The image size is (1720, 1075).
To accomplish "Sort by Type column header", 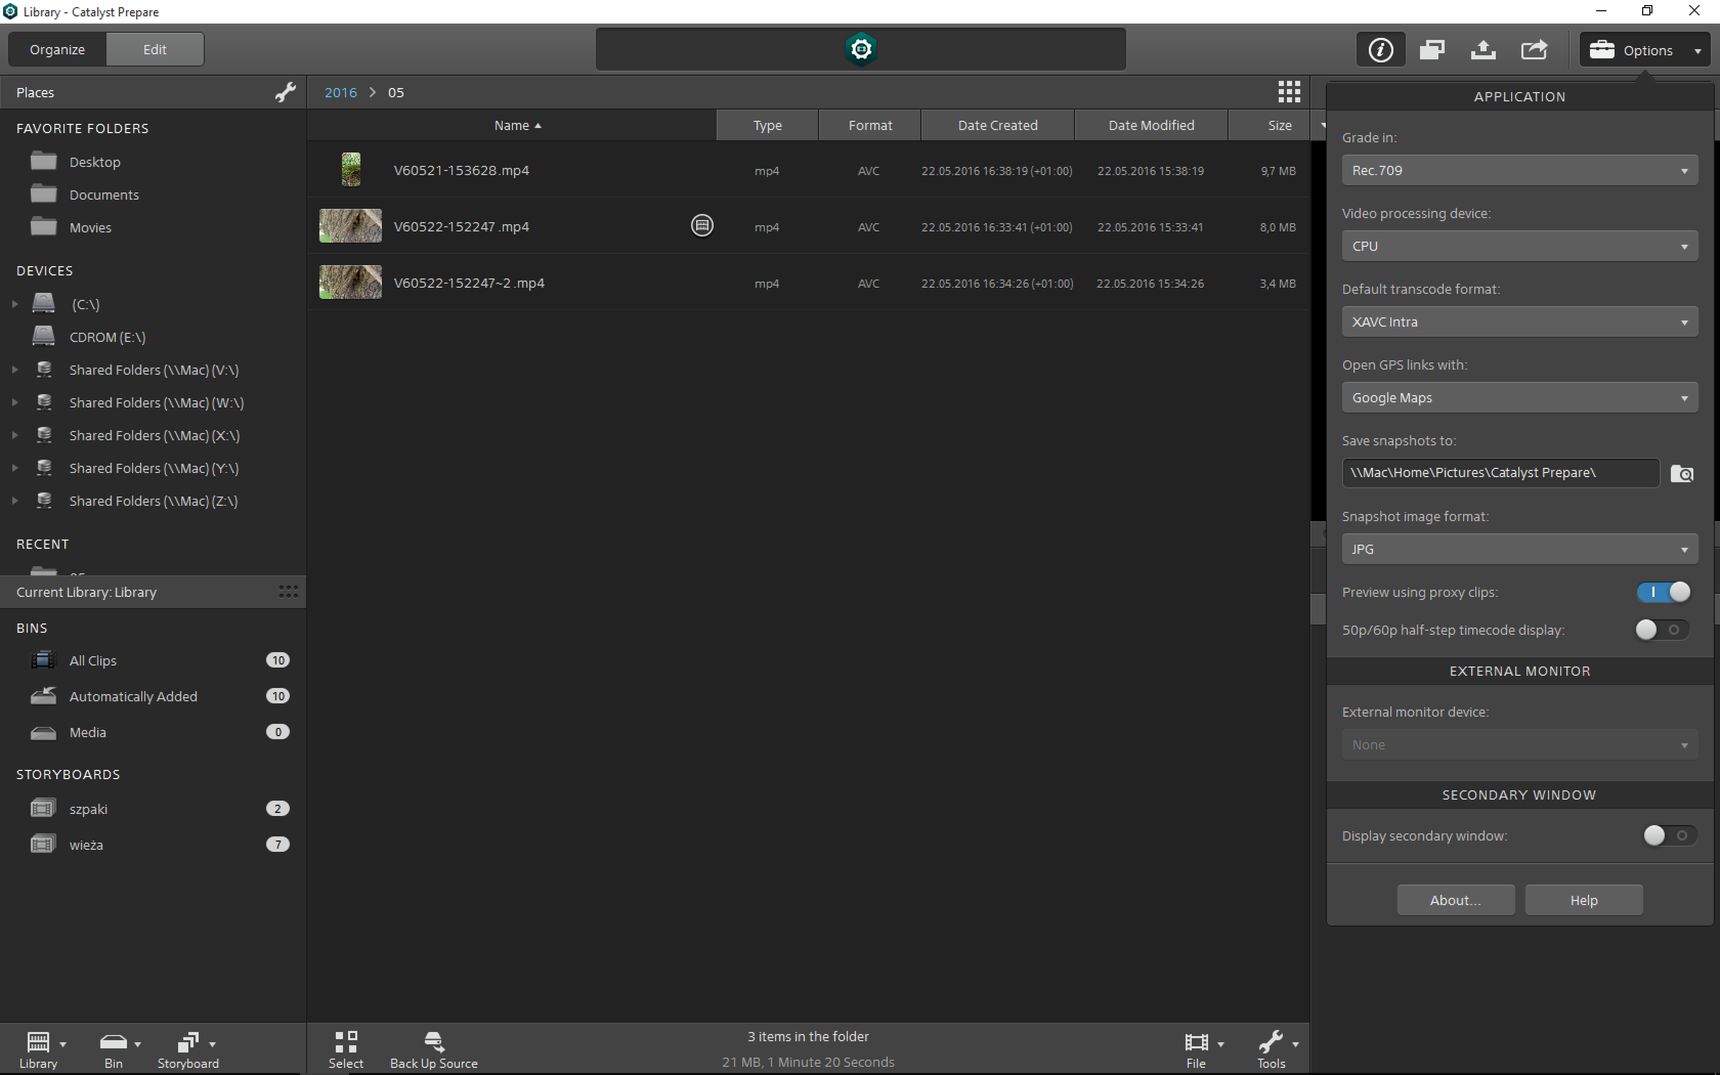I will (x=767, y=125).
